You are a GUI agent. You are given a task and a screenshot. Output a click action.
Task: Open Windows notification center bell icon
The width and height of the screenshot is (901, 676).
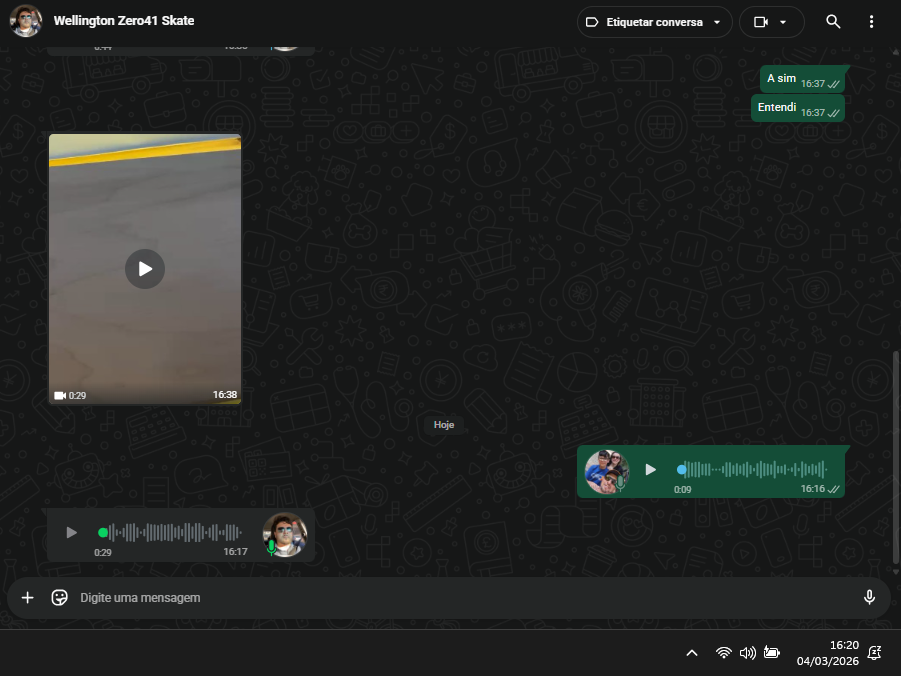tap(874, 653)
